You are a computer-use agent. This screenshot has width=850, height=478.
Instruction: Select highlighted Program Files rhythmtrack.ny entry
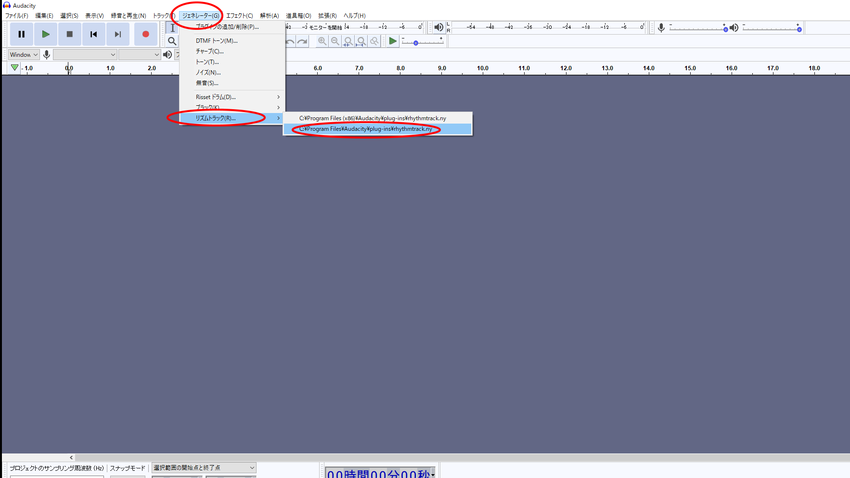(x=377, y=129)
